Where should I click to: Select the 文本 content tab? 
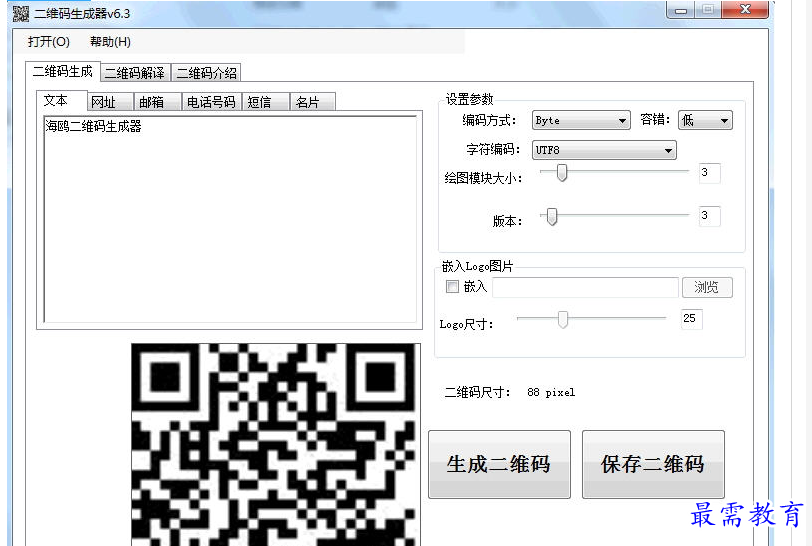61,100
